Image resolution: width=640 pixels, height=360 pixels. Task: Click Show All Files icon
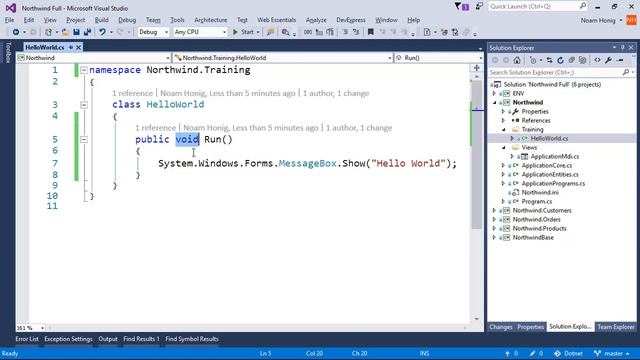click(x=582, y=60)
